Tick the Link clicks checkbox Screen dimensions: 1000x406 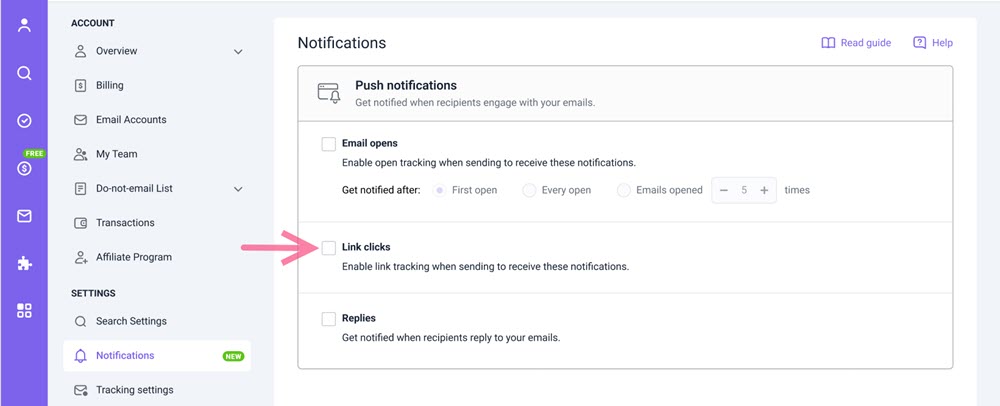(x=328, y=248)
